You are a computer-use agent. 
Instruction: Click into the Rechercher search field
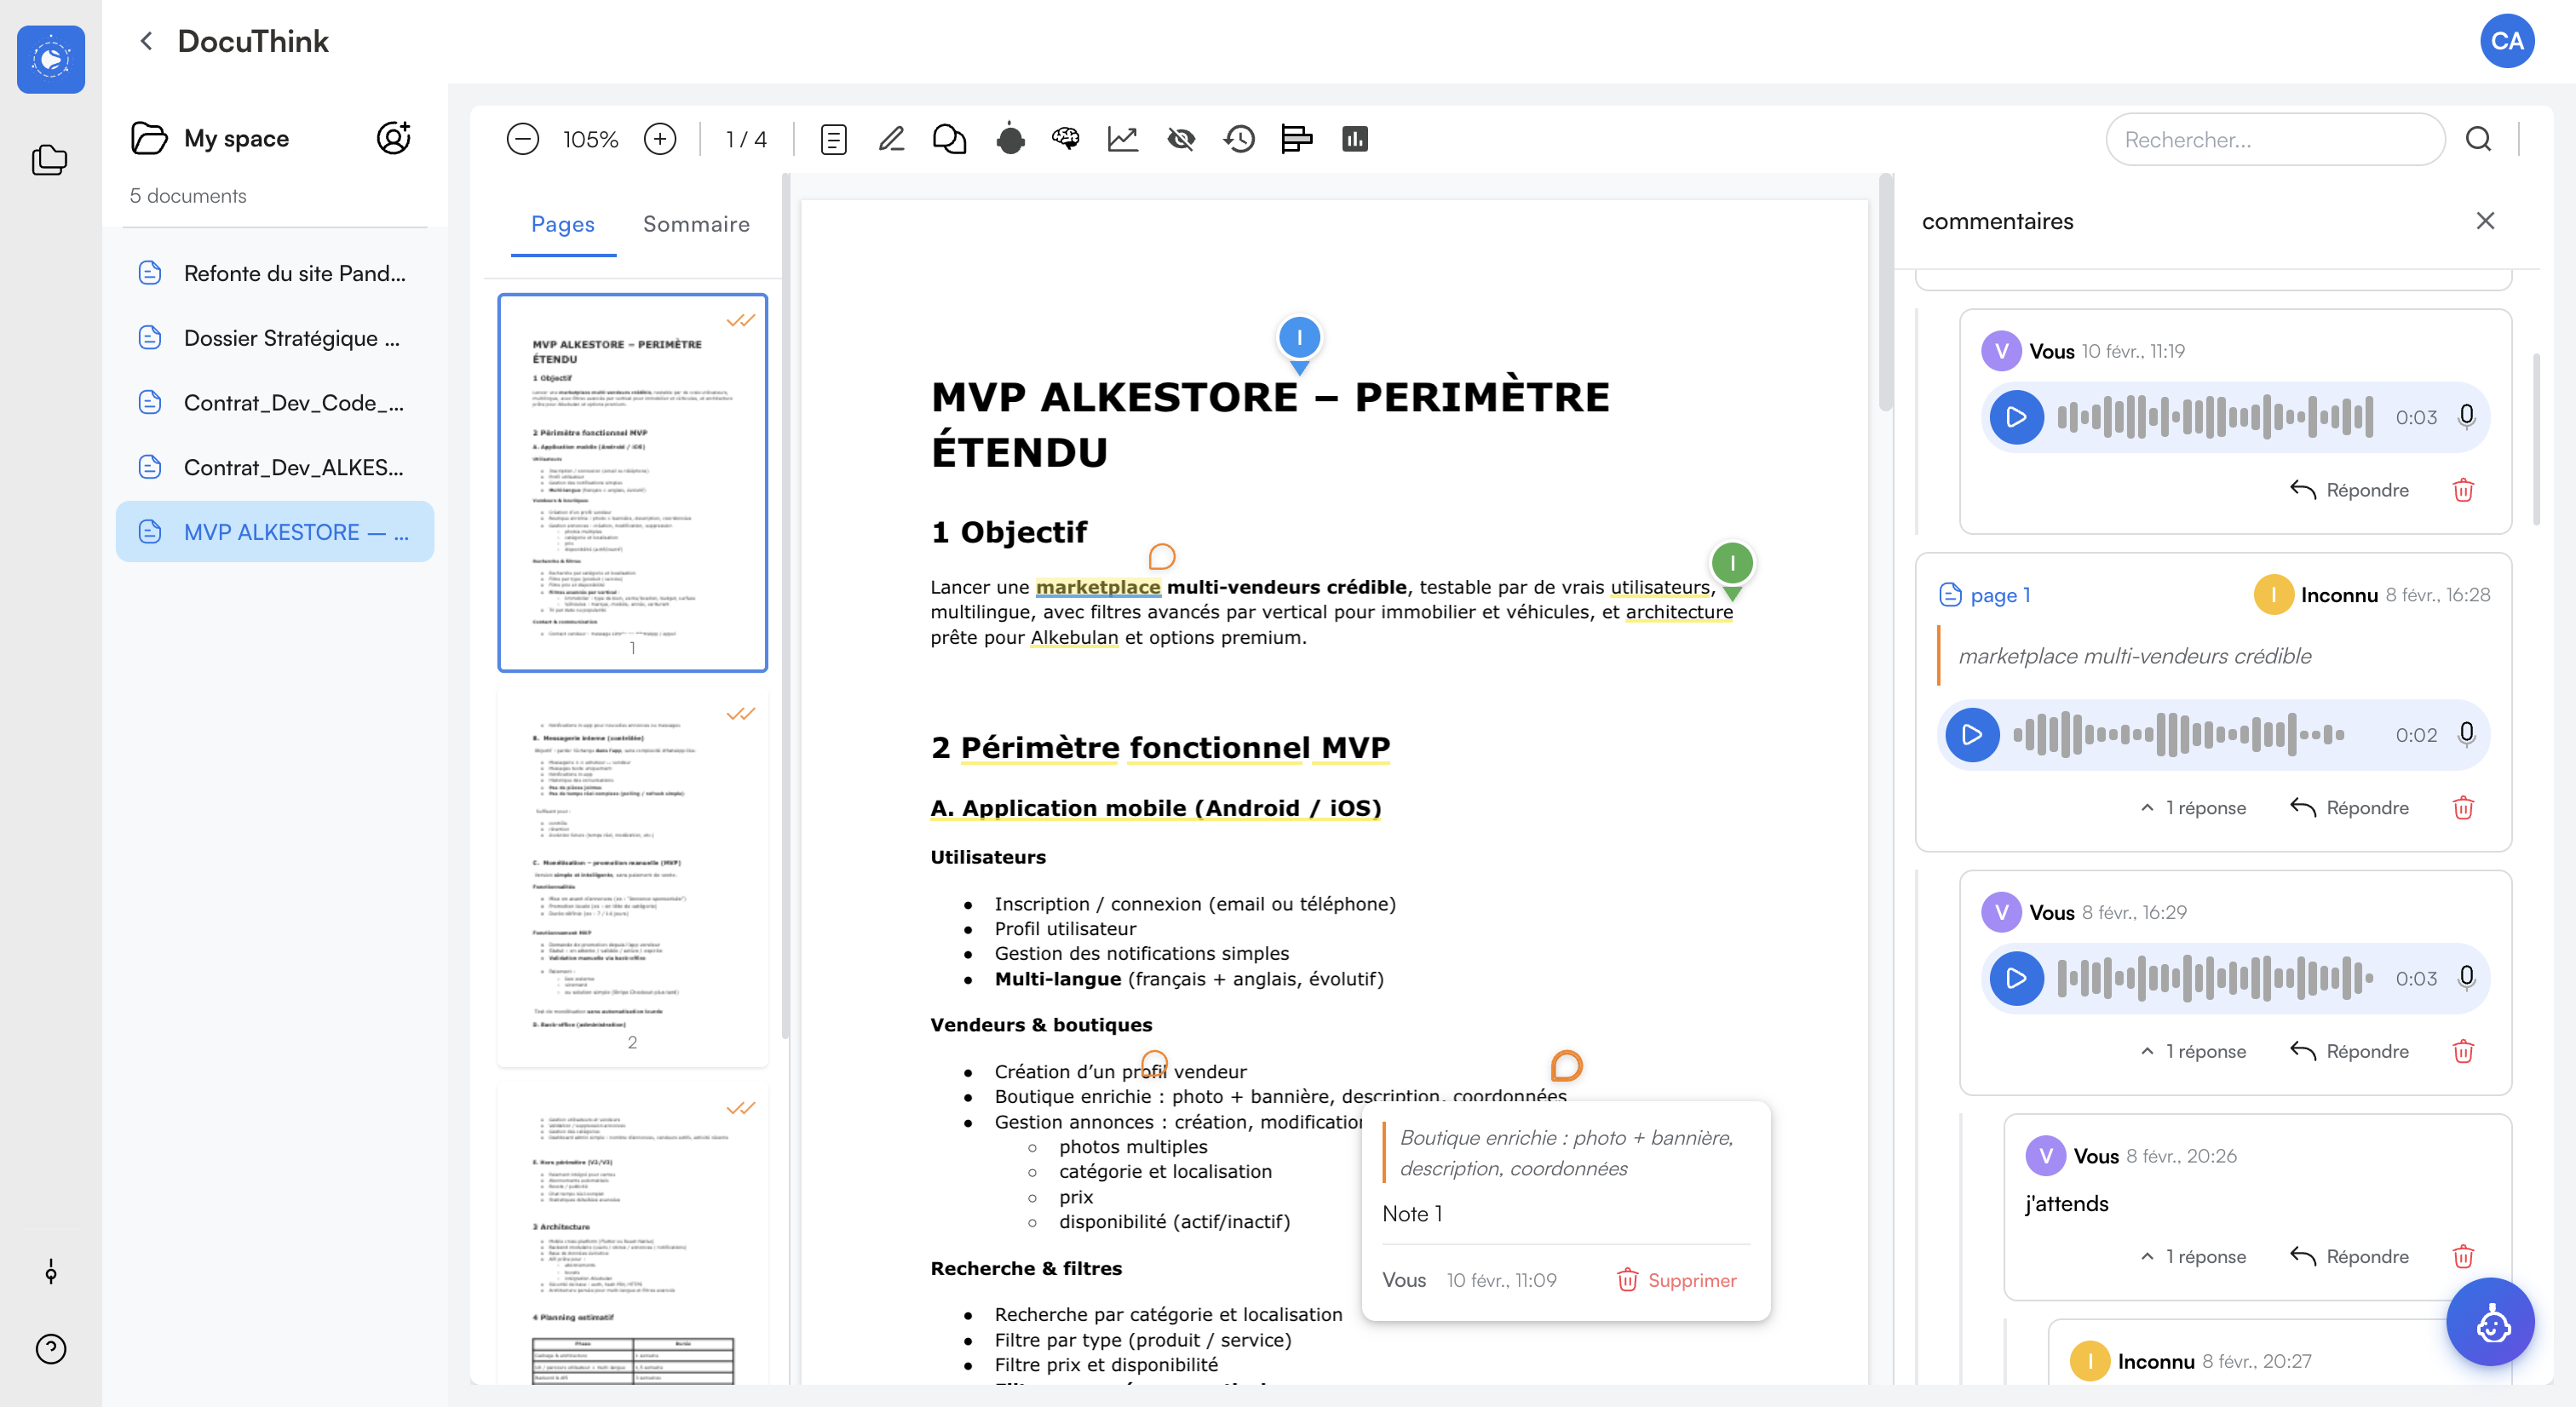point(2275,139)
